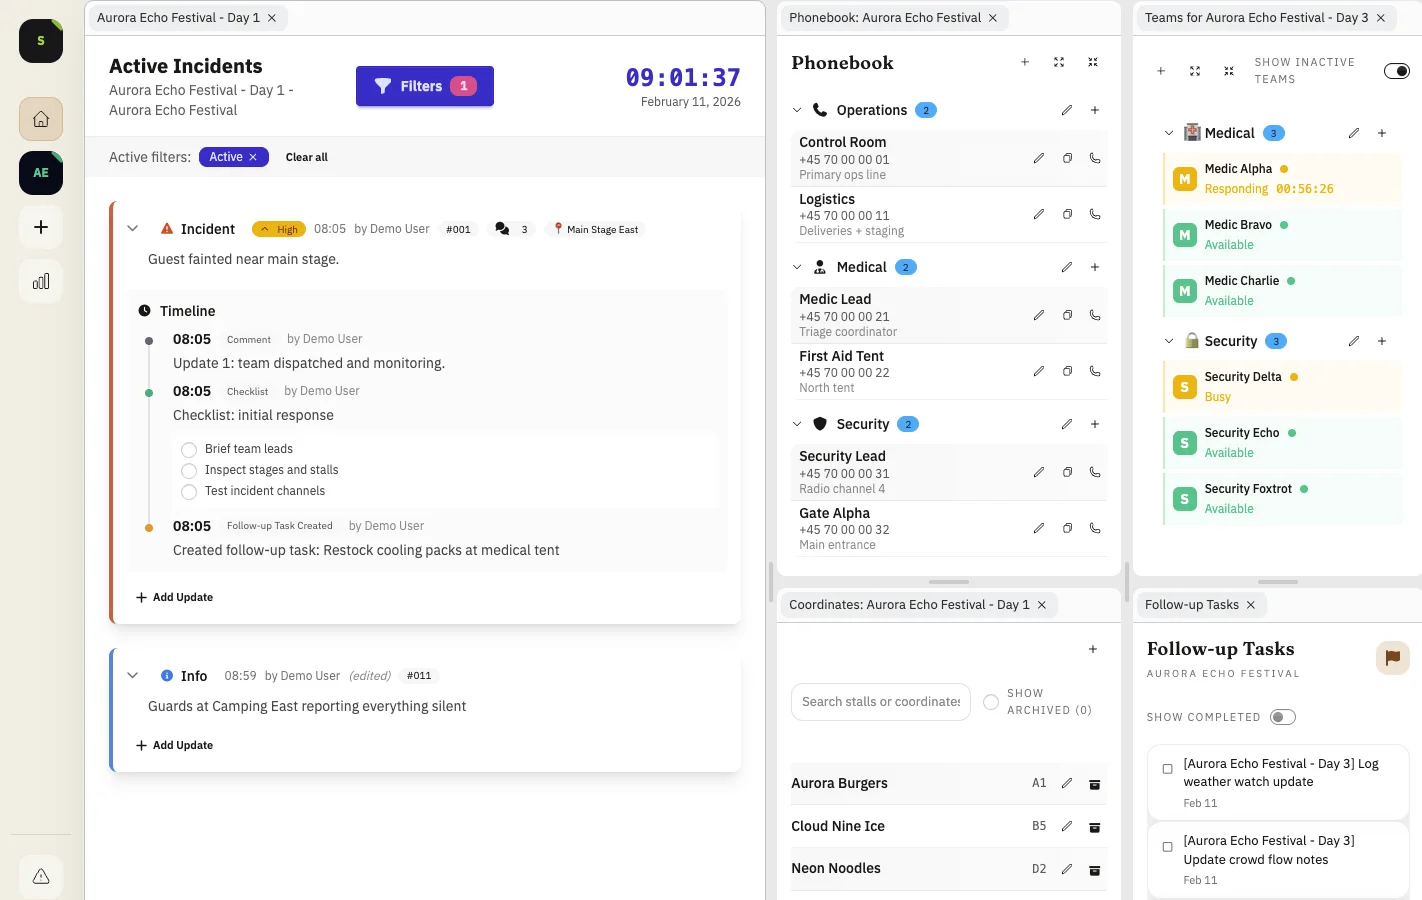The height and width of the screenshot is (900, 1422).
Task: Open the Filters panel
Action: [424, 86]
